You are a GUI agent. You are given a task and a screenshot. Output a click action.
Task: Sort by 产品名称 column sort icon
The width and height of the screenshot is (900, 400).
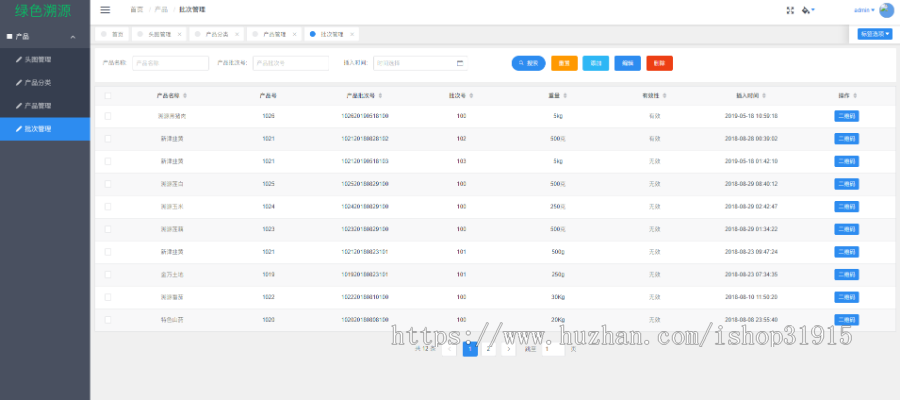[185, 96]
